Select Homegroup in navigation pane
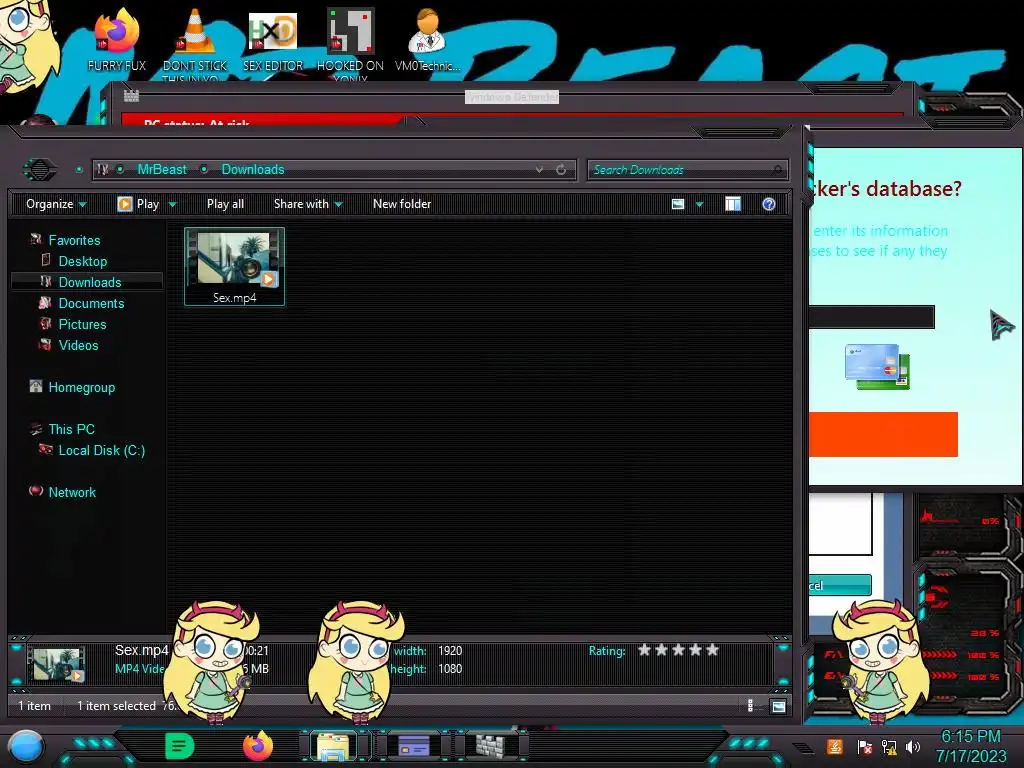 pos(82,387)
